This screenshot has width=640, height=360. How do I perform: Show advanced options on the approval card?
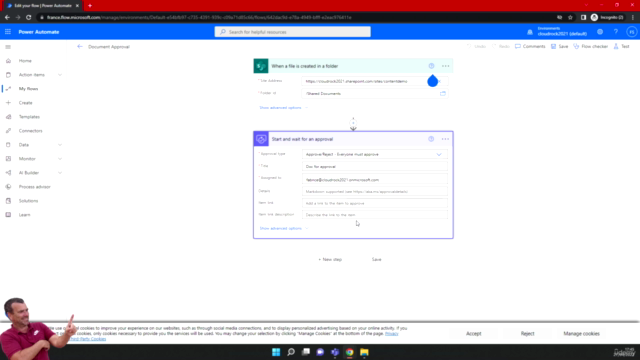point(284,229)
